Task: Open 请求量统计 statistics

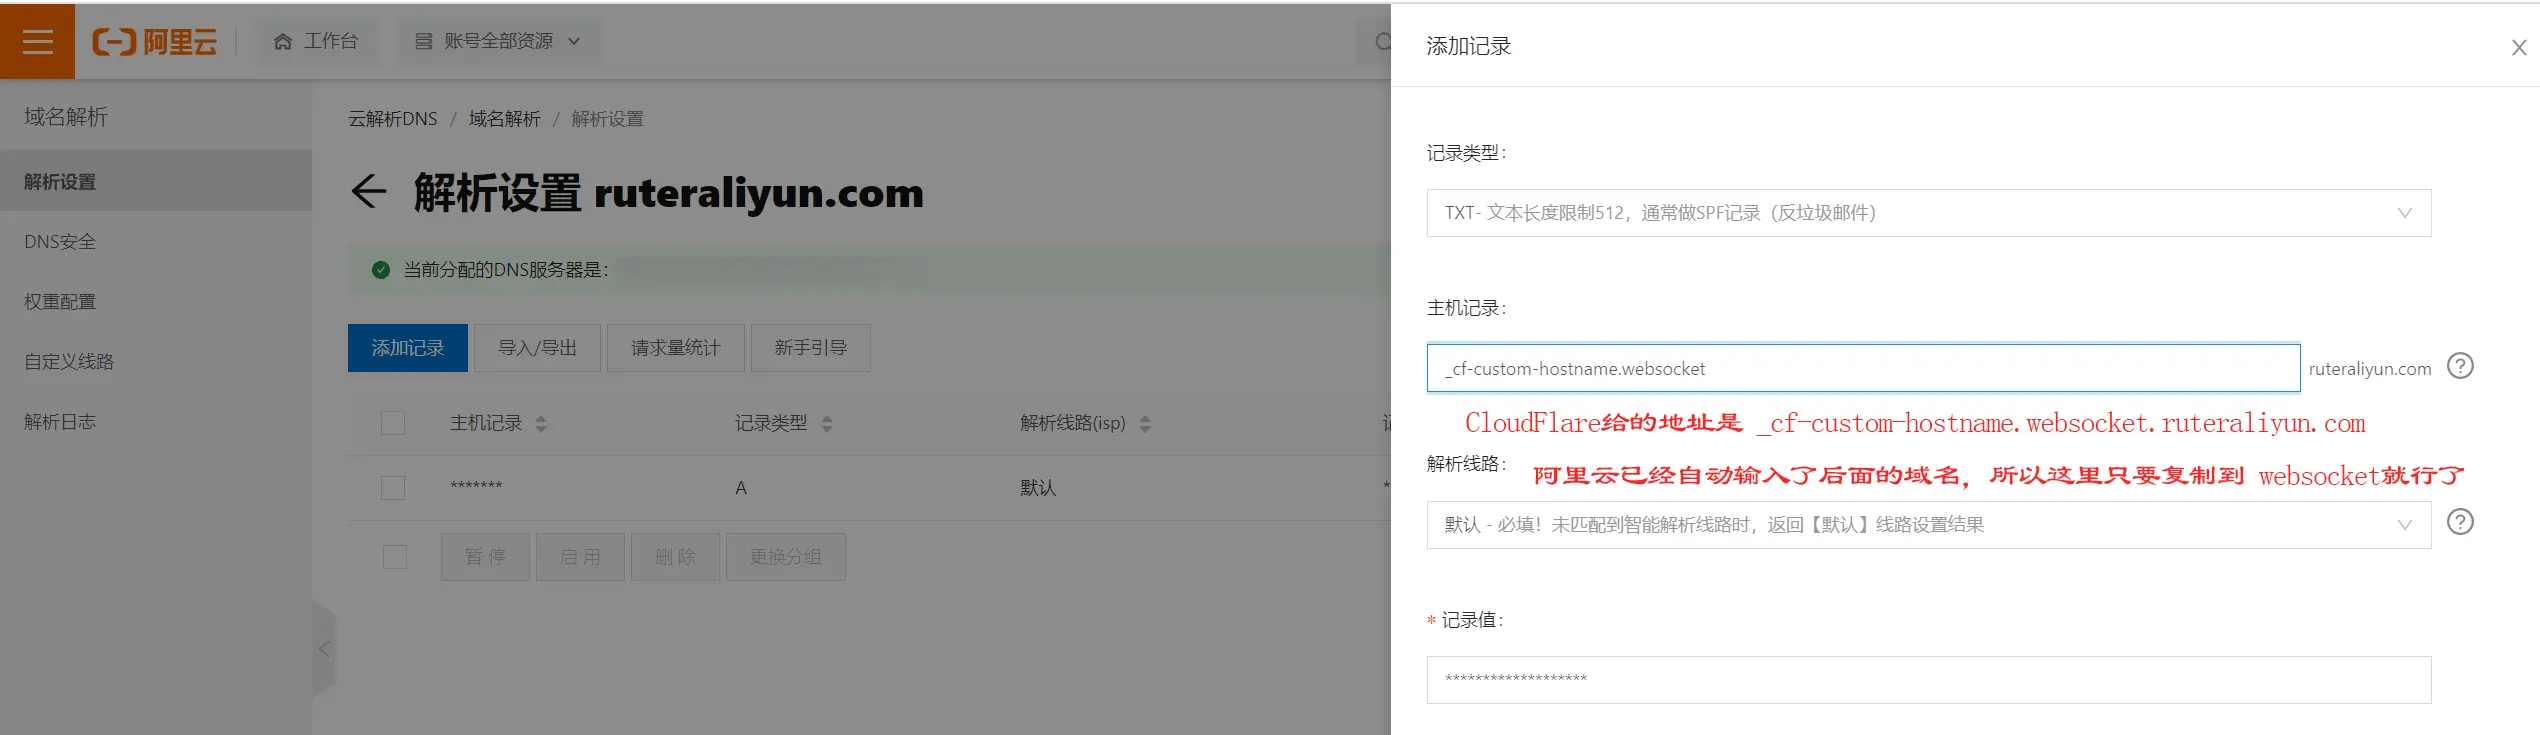Action: (x=675, y=348)
